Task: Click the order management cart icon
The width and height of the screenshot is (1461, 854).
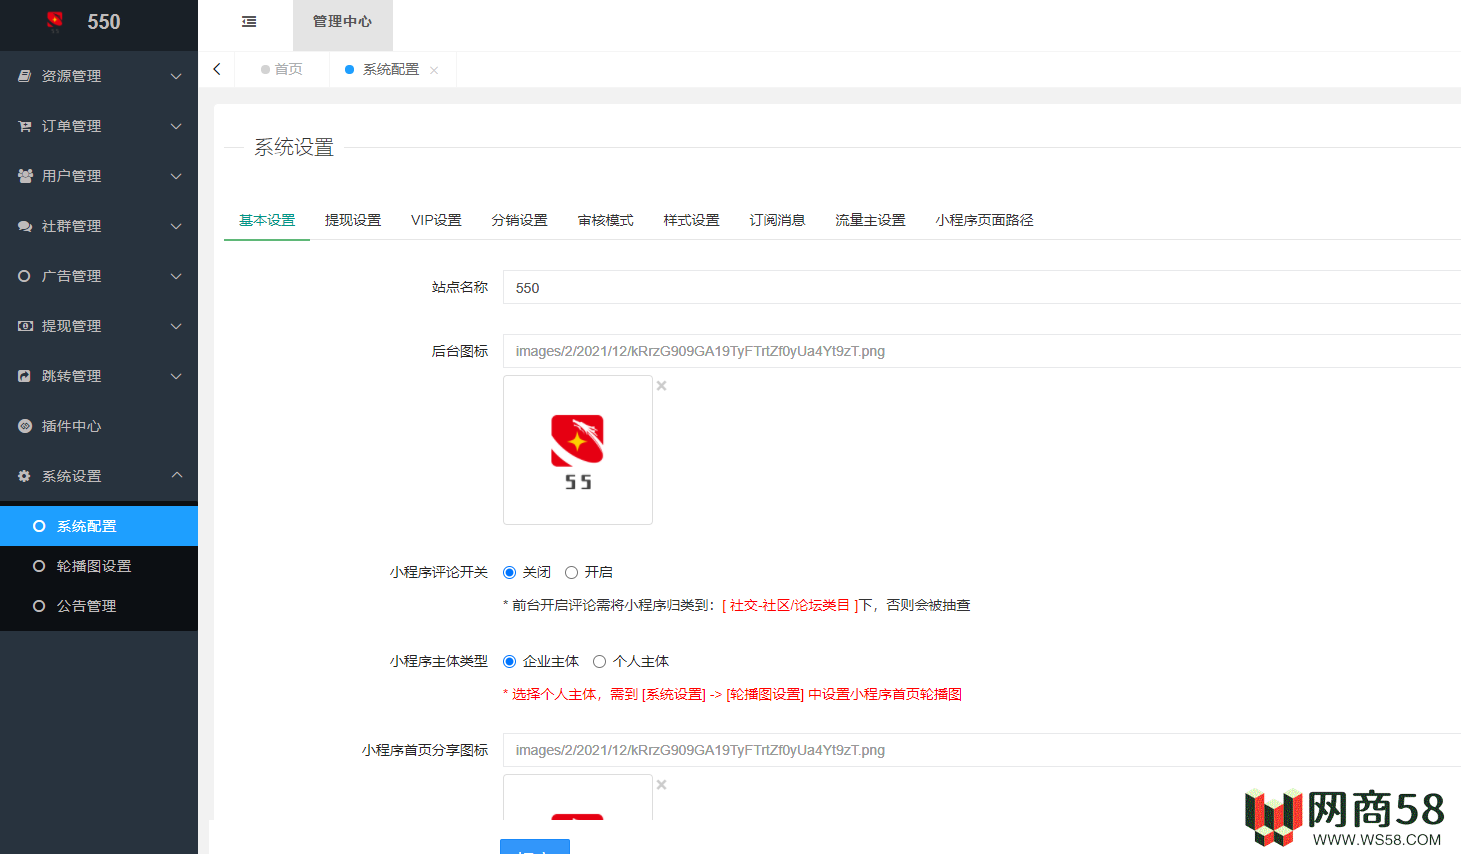Action: [25, 126]
